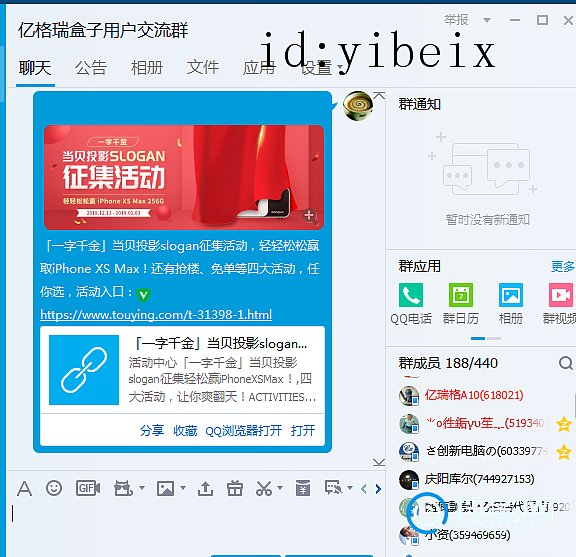
Task: Click the cat sticker face icon
Action: coord(123,488)
